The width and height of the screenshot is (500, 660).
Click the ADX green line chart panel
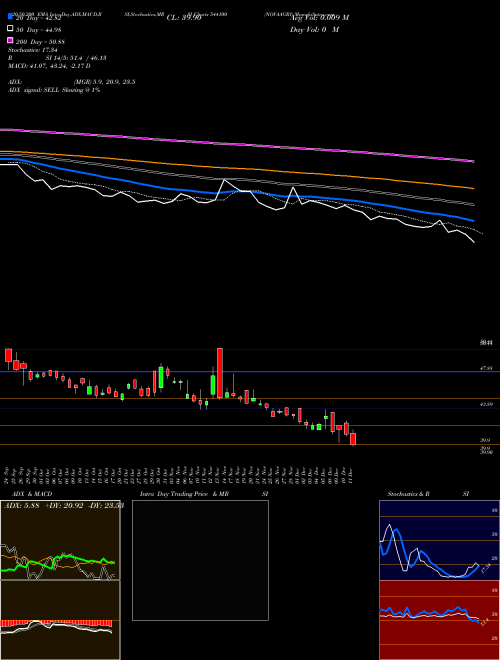[x=60, y=540]
